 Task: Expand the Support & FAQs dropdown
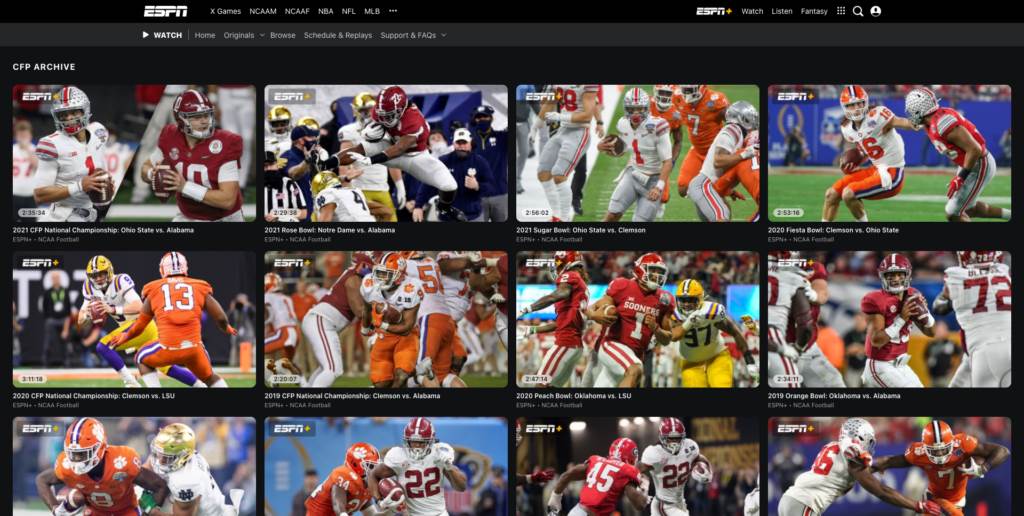coord(443,35)
